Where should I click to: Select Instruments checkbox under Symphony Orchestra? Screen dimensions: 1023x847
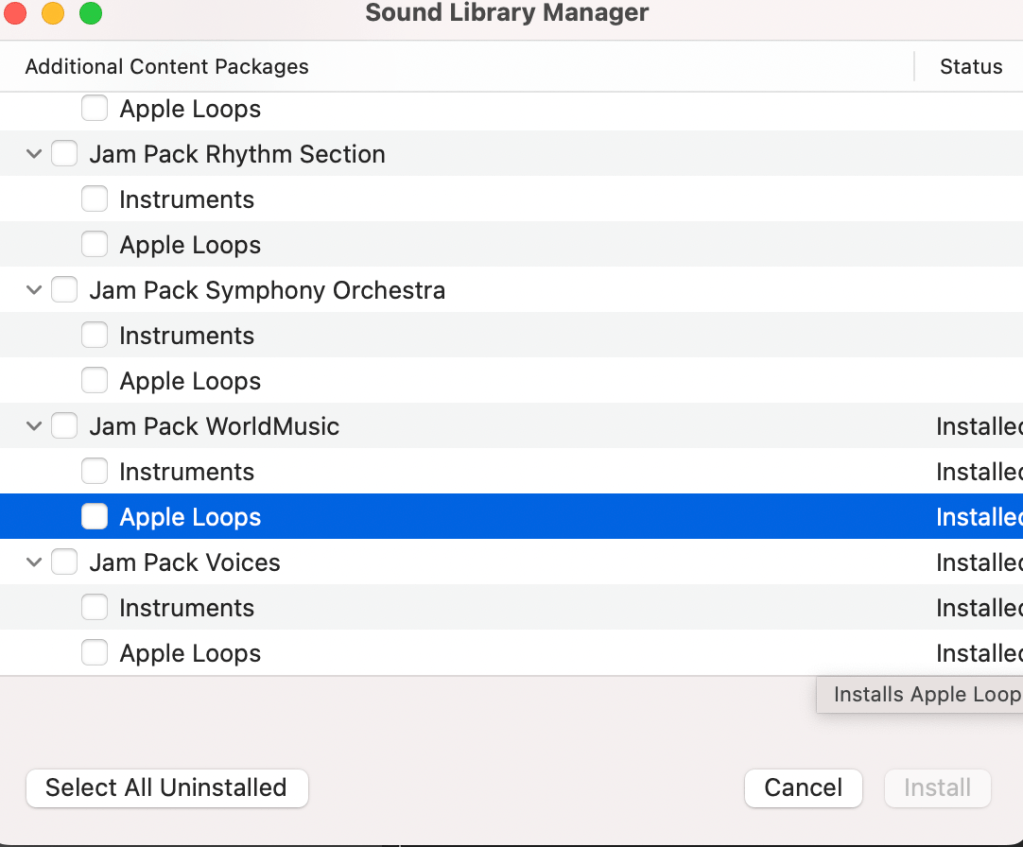94,335
